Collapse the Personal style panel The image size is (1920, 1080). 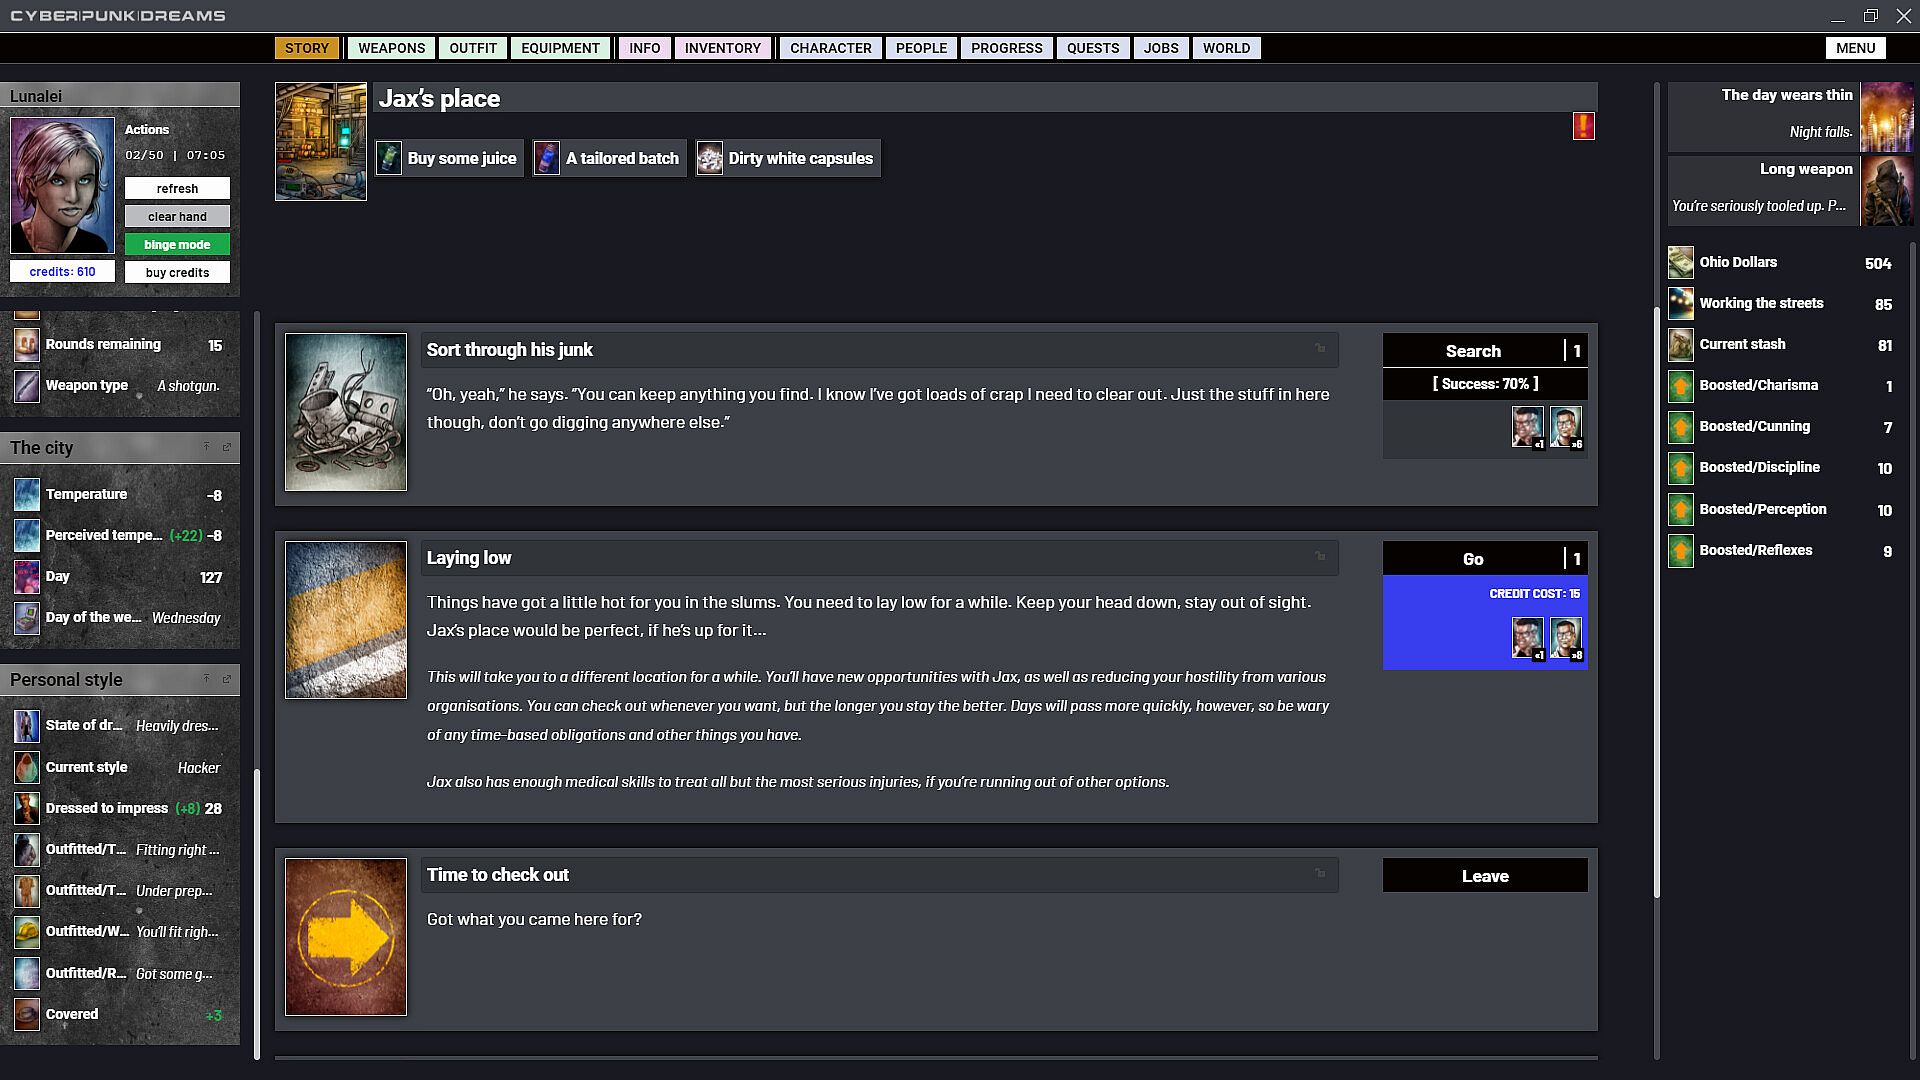[207, 679]
